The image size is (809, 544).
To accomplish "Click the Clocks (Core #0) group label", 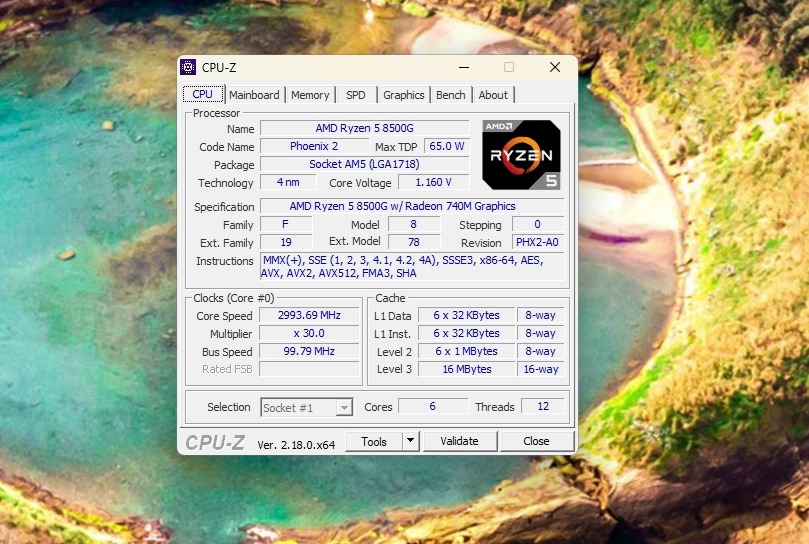I will [234, 298].
